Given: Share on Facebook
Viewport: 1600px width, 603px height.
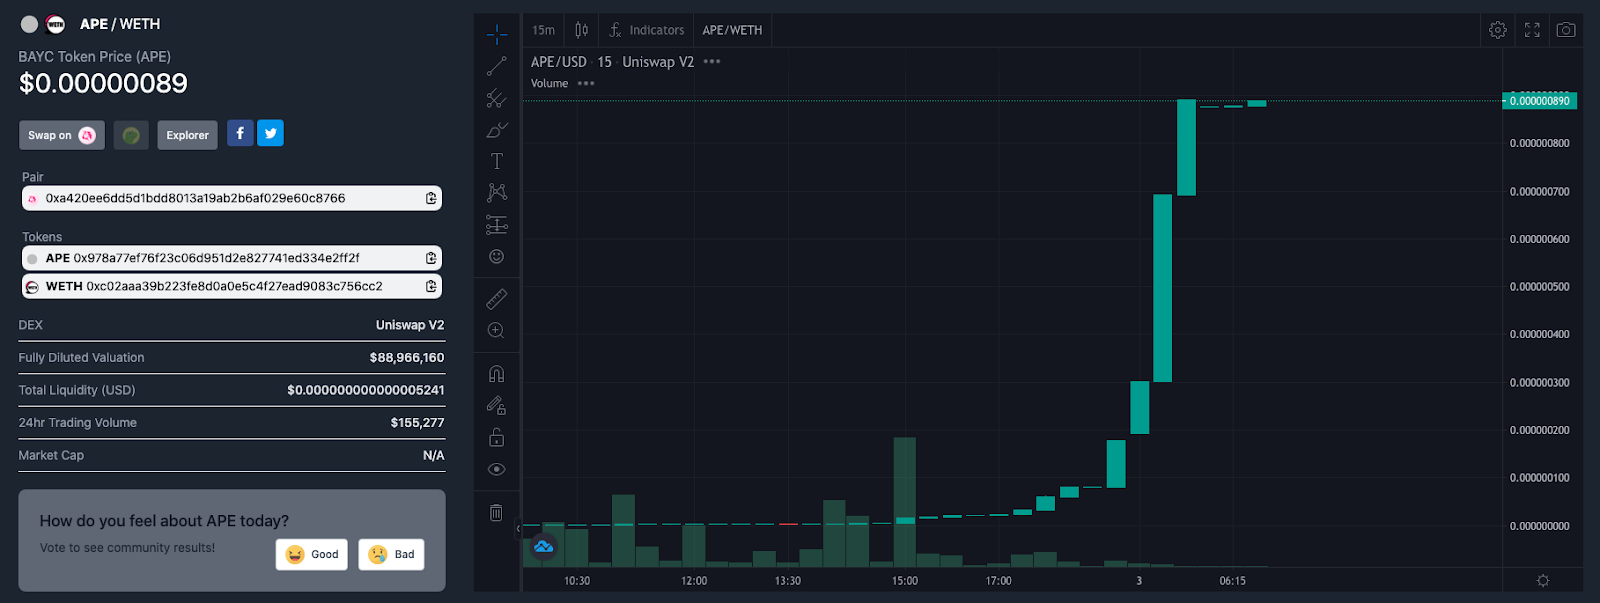Looking at the screenshot, I should coord(240,133).
